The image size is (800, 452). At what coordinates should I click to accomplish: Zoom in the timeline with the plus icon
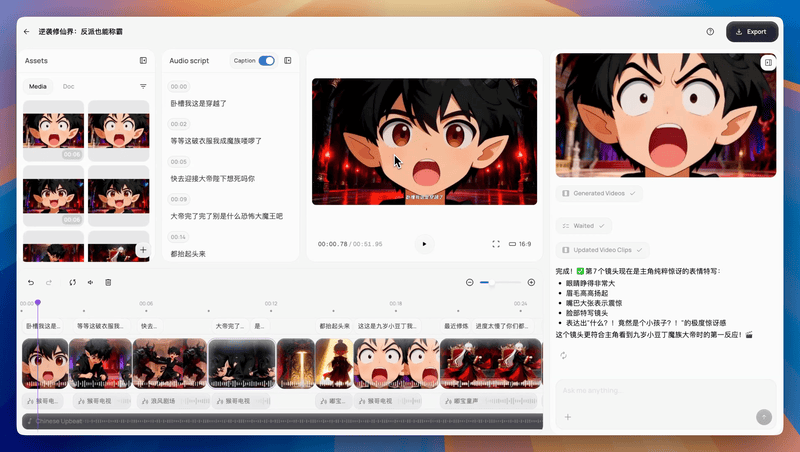(x=531, y=282)
